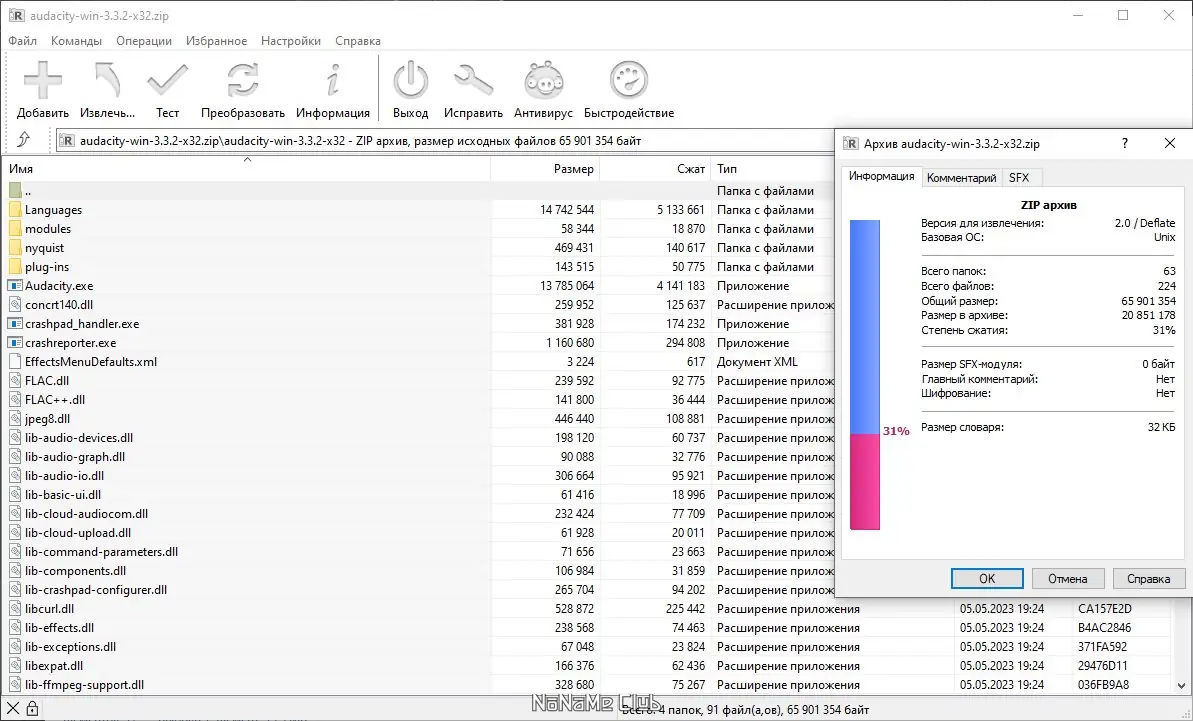Click the vertical scrollbar down arrow

[x=1182, y=685]
